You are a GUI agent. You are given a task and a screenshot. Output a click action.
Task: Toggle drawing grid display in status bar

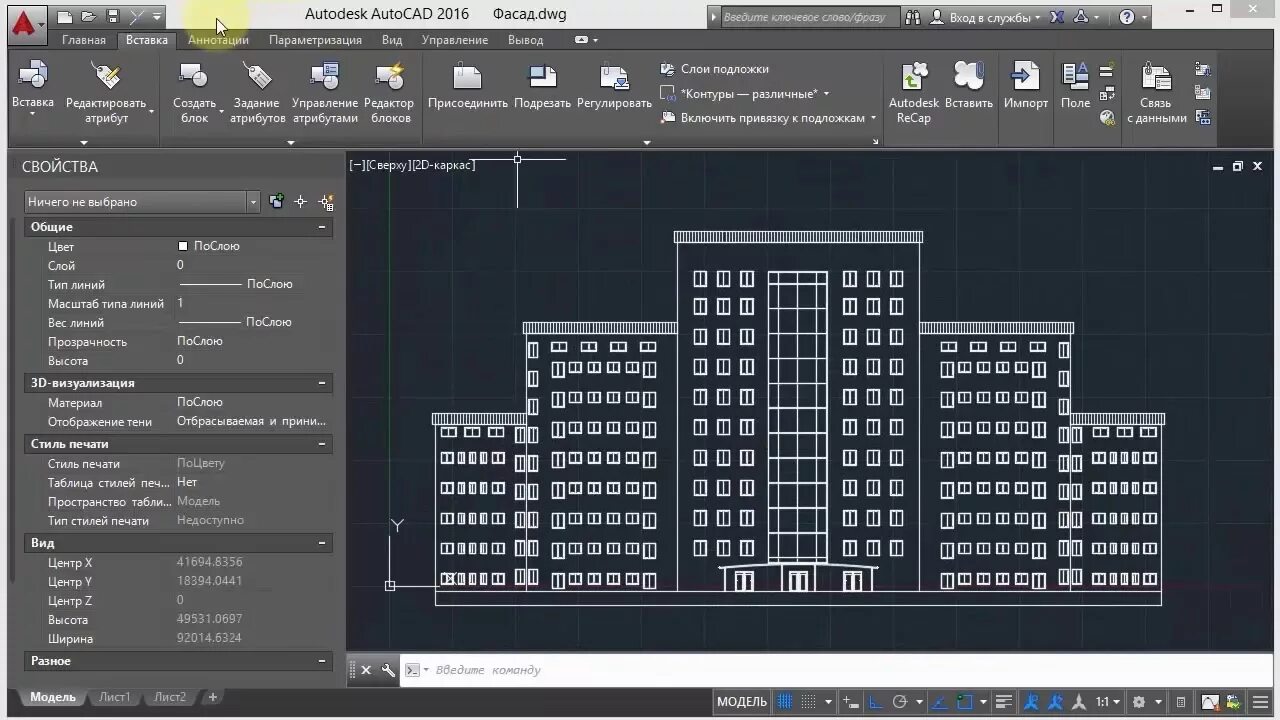click(784, 702)
